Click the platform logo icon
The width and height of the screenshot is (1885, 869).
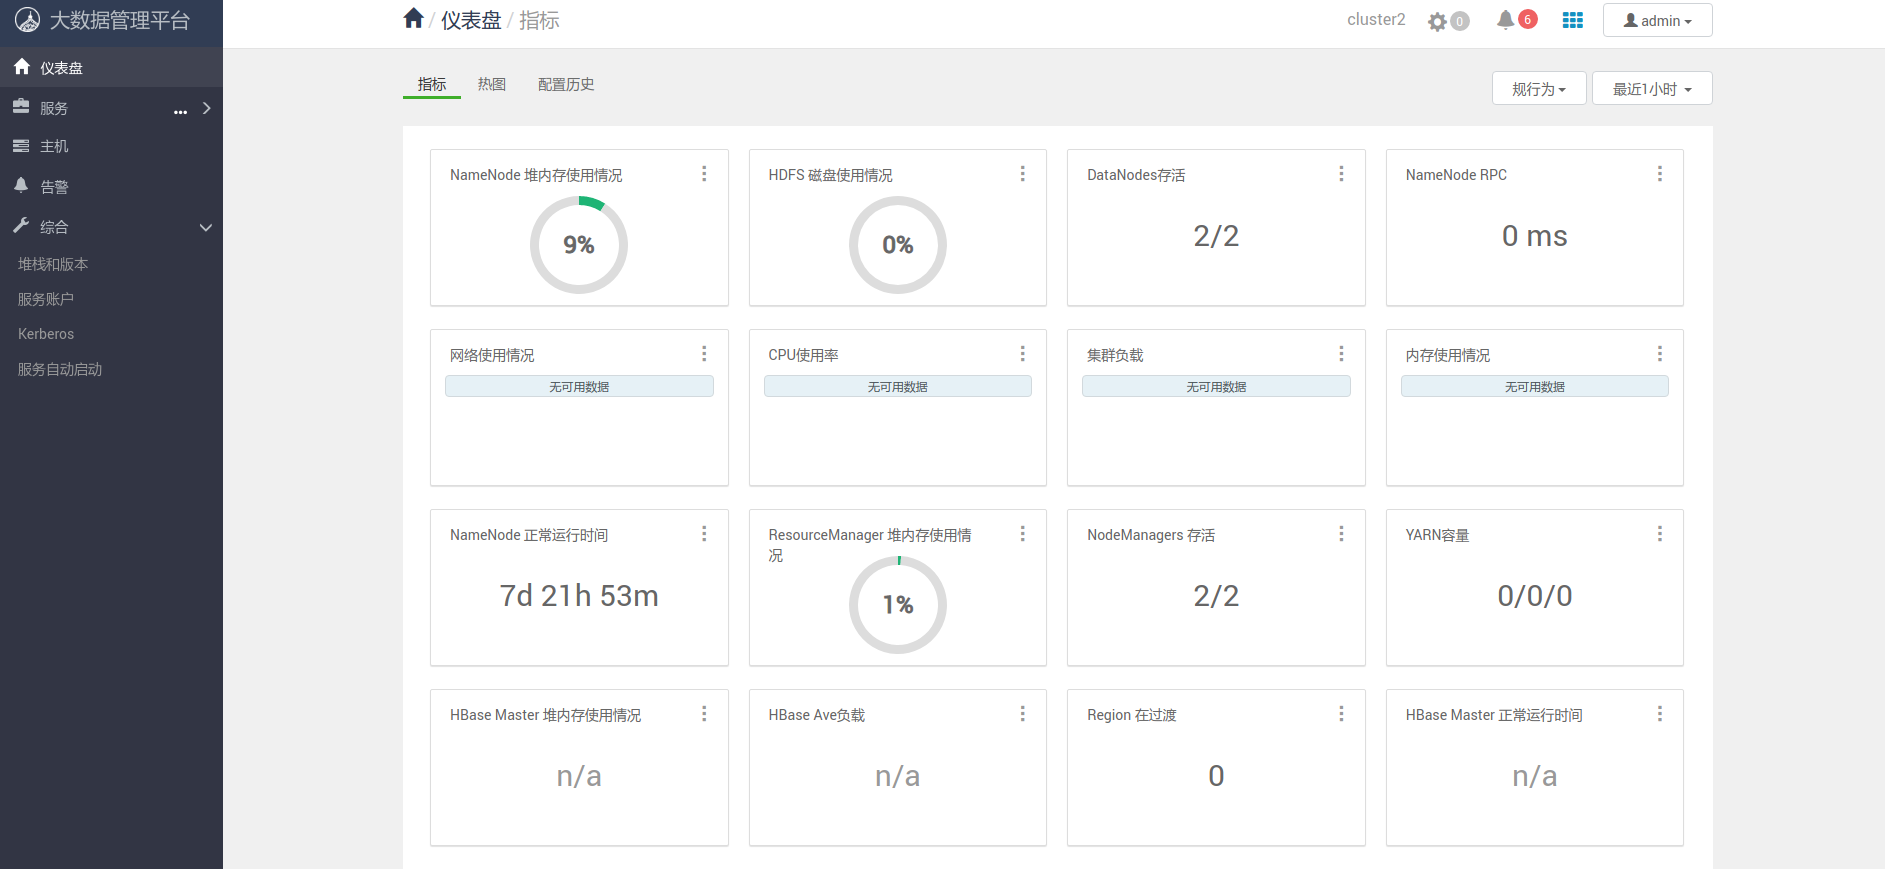pyautogui.click(x=27, y=20)
